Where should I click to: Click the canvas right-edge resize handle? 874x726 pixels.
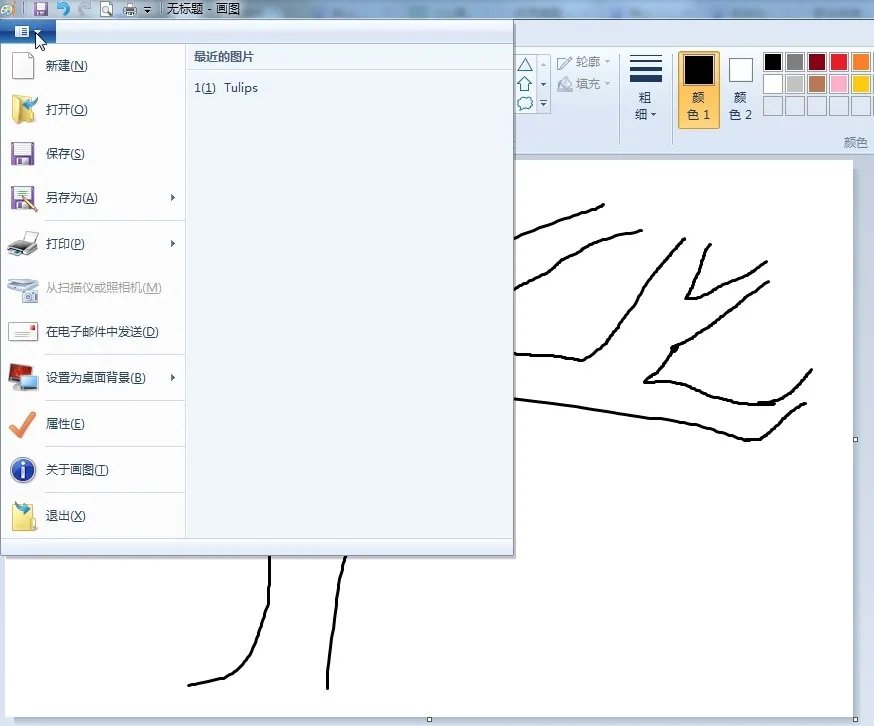[x=856, y=439]
